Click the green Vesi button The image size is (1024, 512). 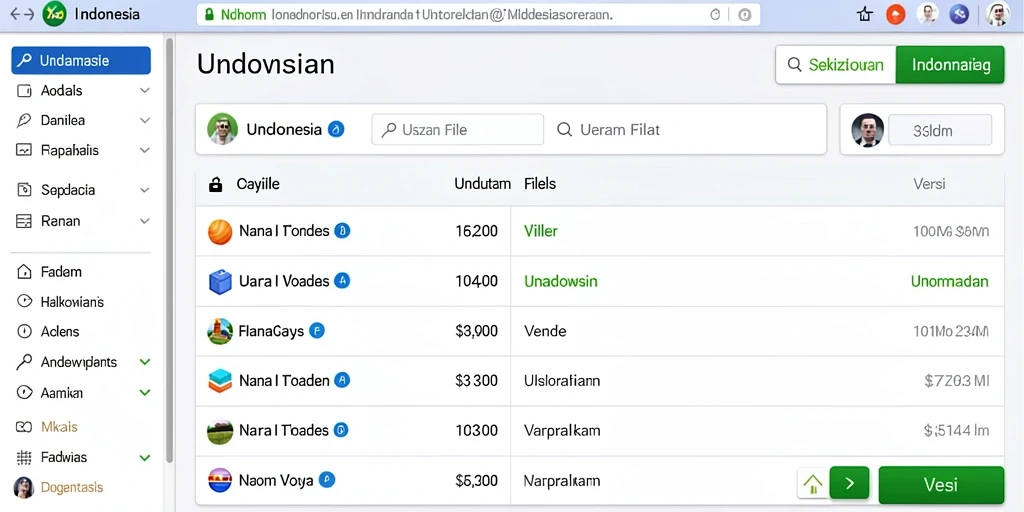(x=941, y=485)
